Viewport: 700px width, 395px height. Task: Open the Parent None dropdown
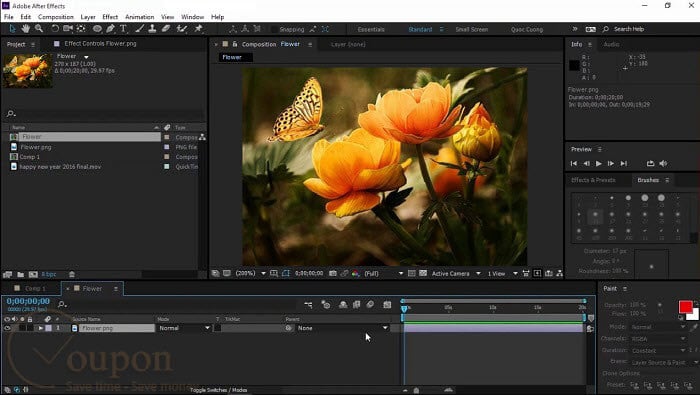tap(342, 328)
